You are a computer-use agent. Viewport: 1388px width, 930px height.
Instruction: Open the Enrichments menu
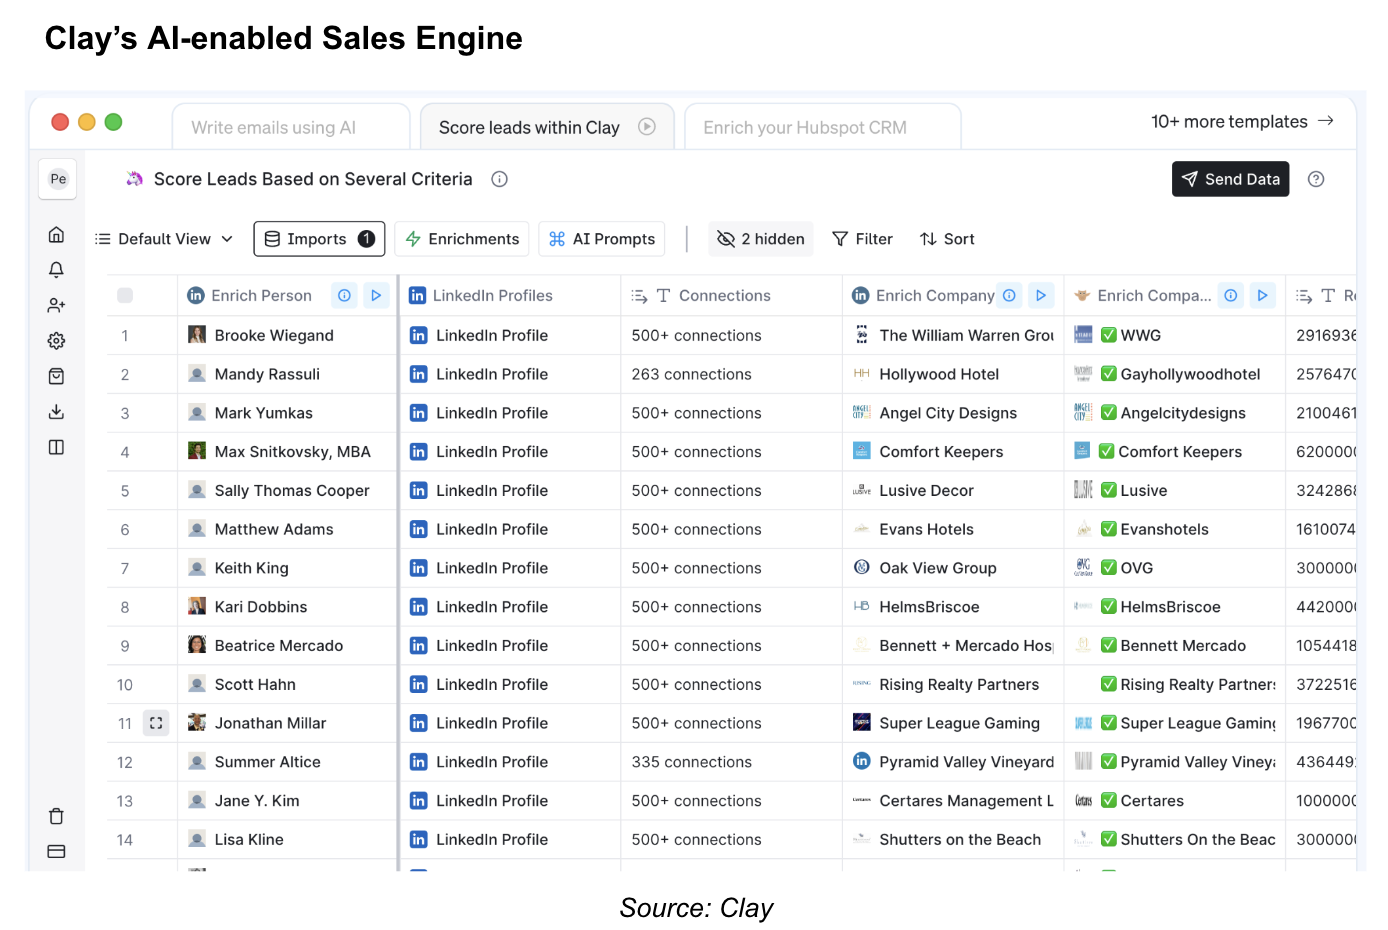coord(462,239)
